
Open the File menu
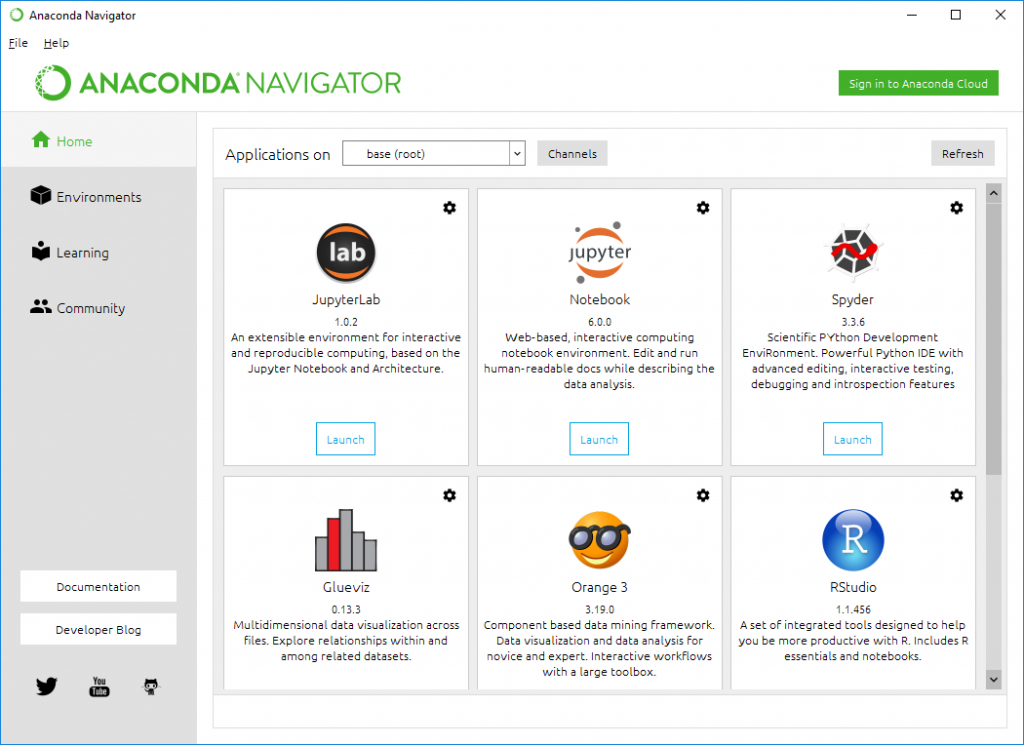click(x=18, y=43)
